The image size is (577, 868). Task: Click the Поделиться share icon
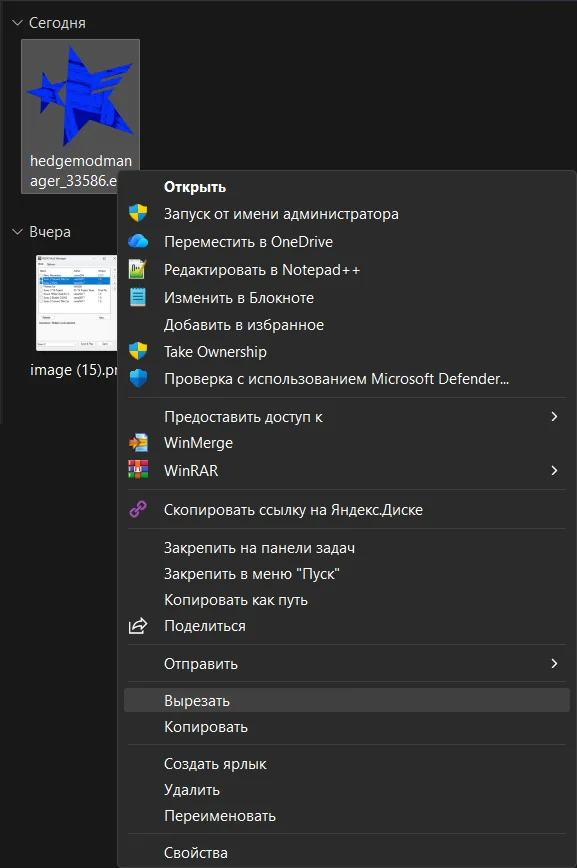point(138,626)
